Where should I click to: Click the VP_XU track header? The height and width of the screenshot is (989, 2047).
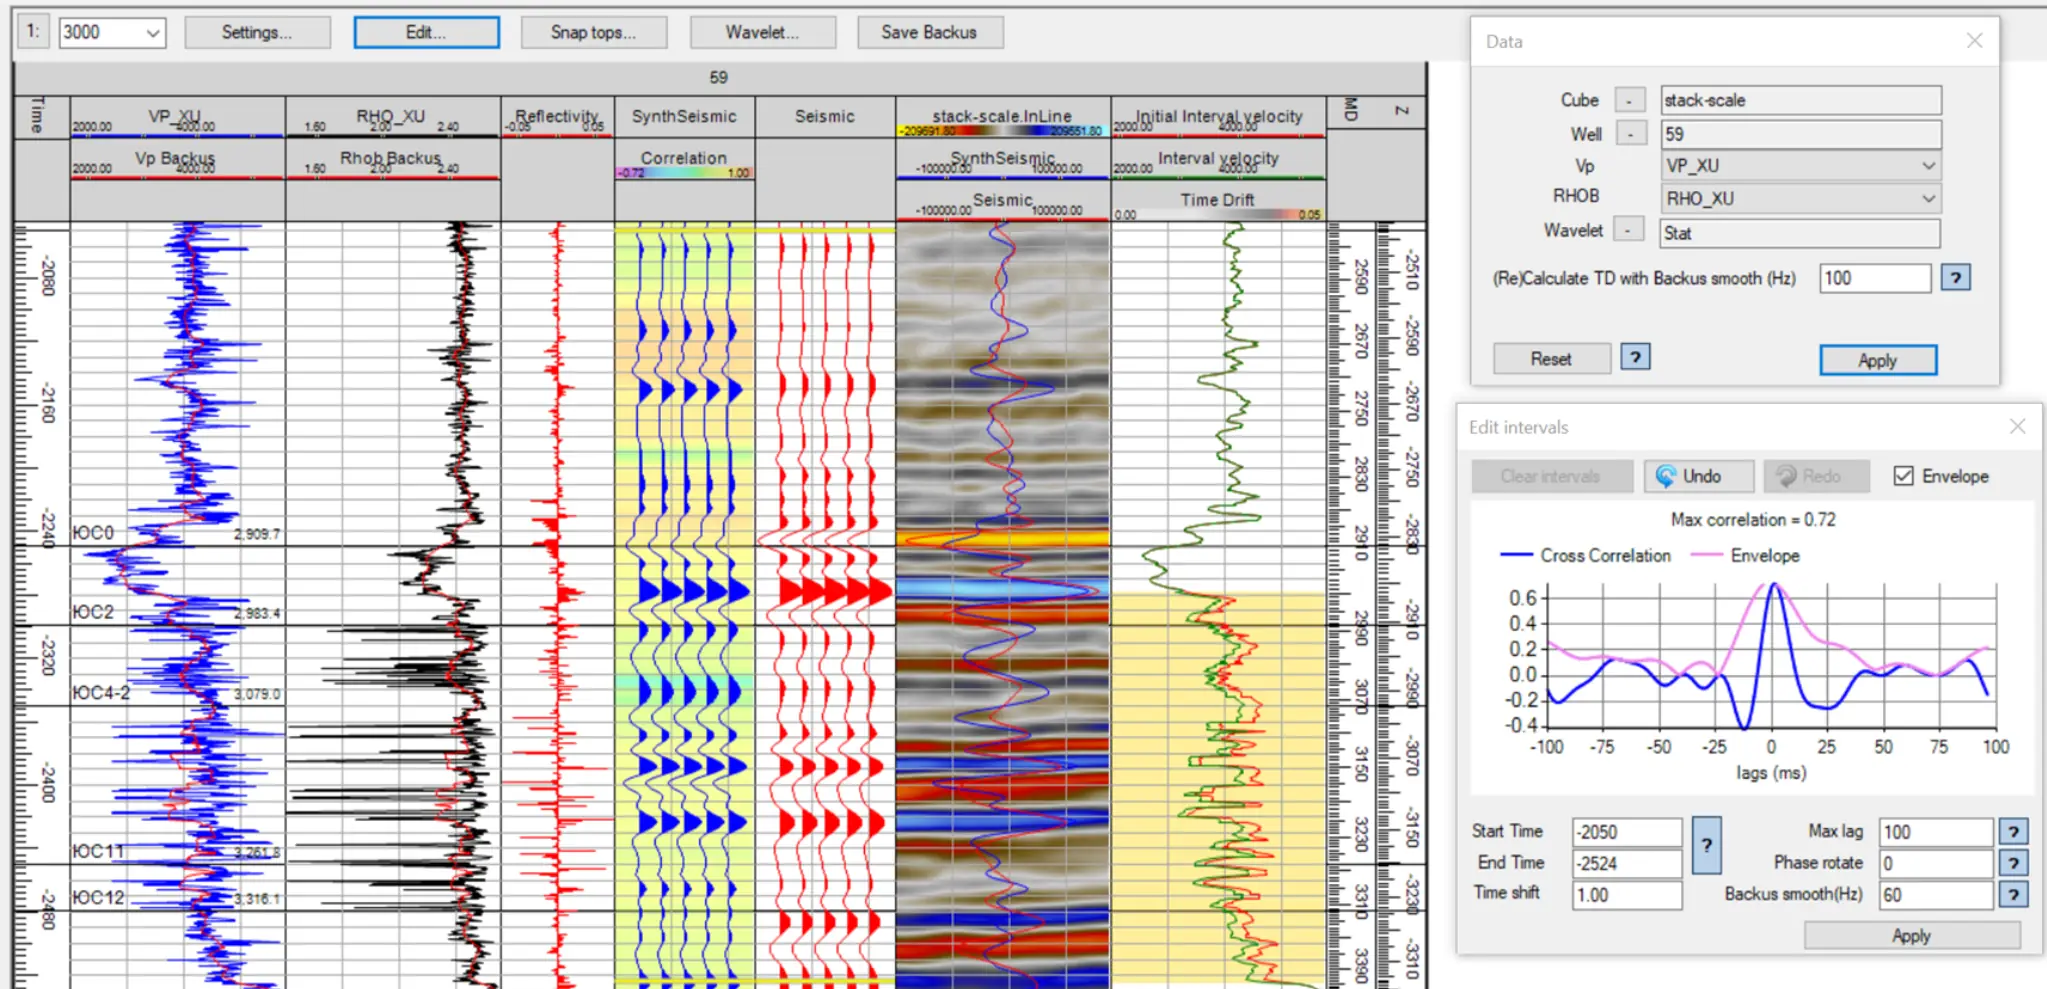pos(177,117)
